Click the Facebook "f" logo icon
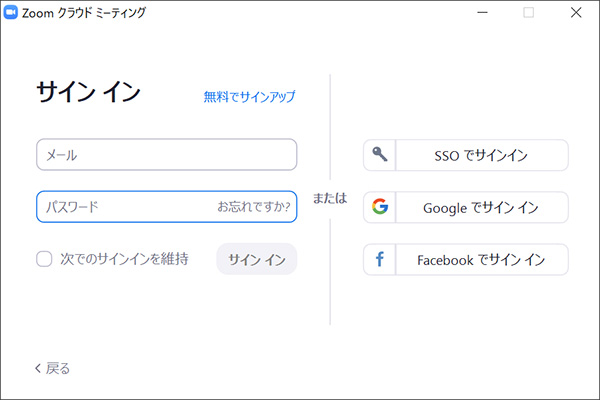Viewport: 600px width, 400px height. point(380,260)
